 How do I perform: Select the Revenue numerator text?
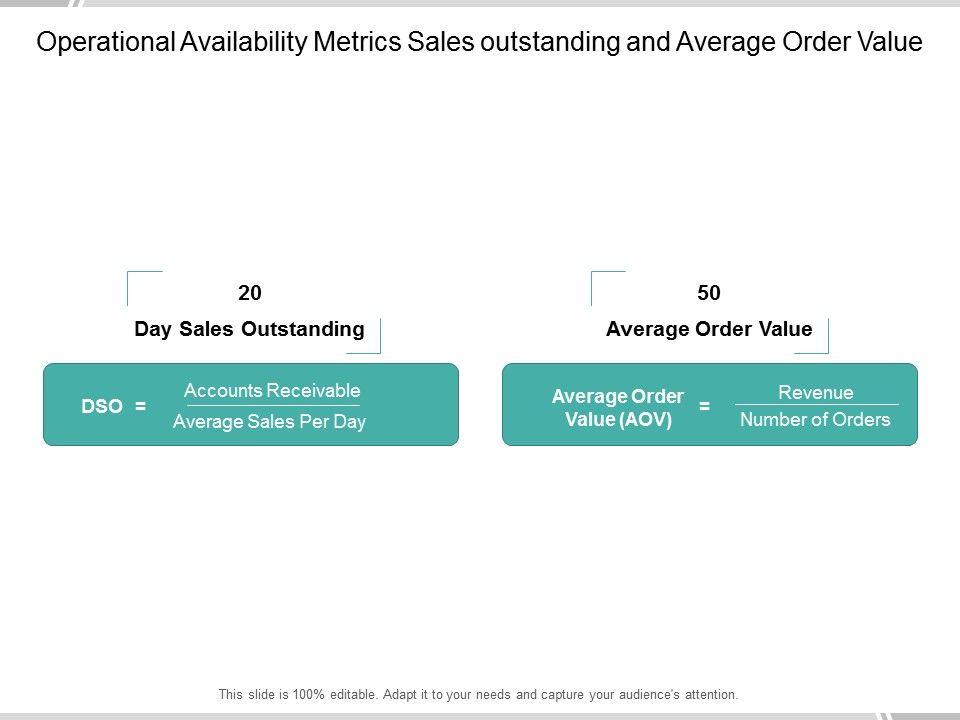[x=816, y=393]
